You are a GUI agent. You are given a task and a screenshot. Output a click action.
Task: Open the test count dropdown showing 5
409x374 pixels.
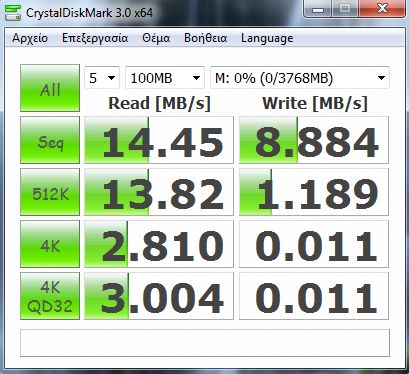coord(102,78)
